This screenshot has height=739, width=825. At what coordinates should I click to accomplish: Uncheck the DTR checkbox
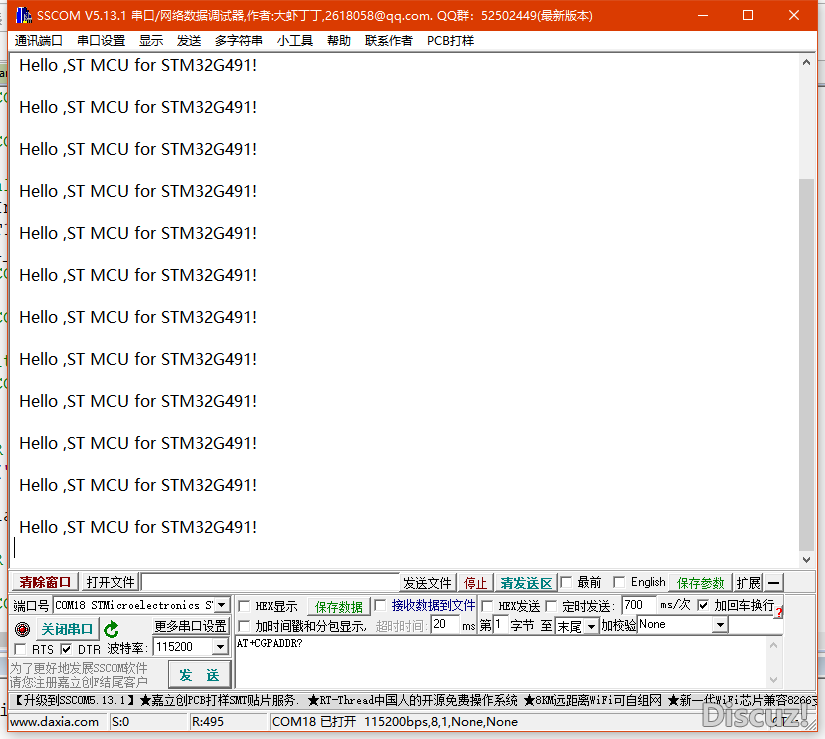pos(66,649)
